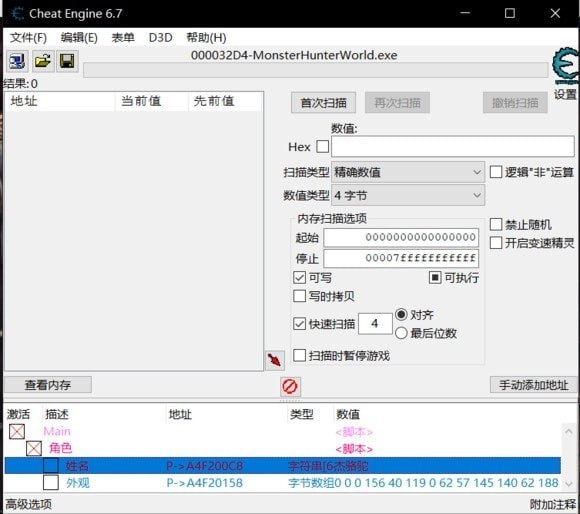The width and height of the screenshot is (580, 514).
Task: Click the 手动添加地址 button
Action: [533, 385]
